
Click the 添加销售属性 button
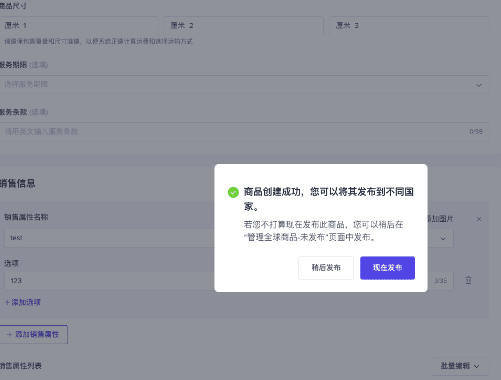[x=33, y=334]
